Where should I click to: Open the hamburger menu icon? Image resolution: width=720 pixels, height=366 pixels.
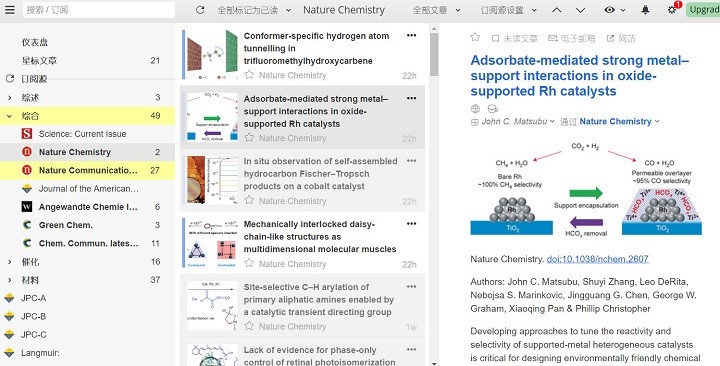tap(10, 10)
